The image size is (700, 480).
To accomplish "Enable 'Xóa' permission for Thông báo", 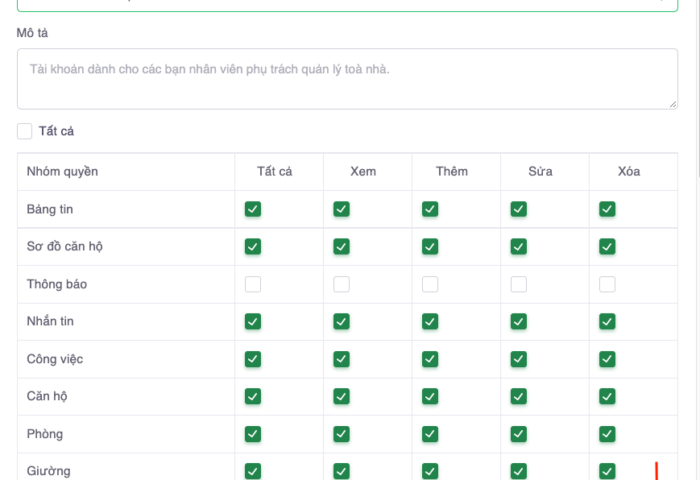I will 607,284.
